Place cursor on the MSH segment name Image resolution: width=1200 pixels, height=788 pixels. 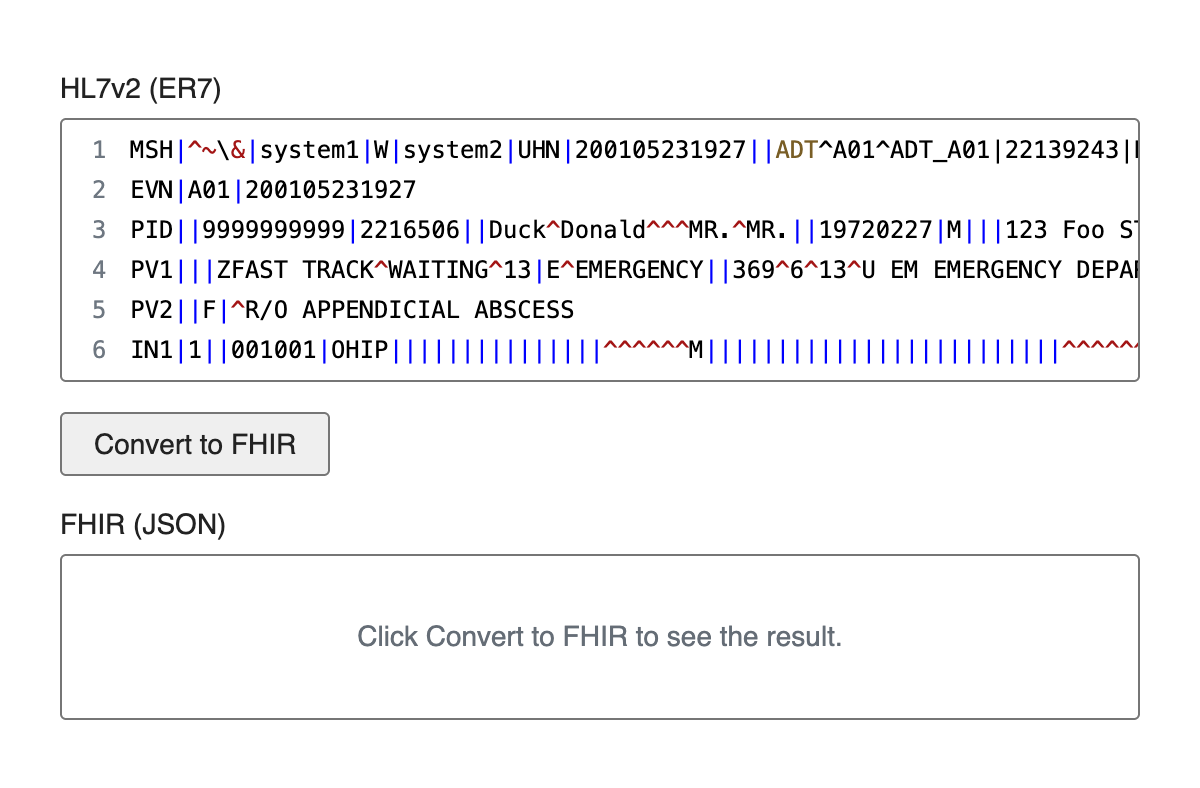pos(151,150)
